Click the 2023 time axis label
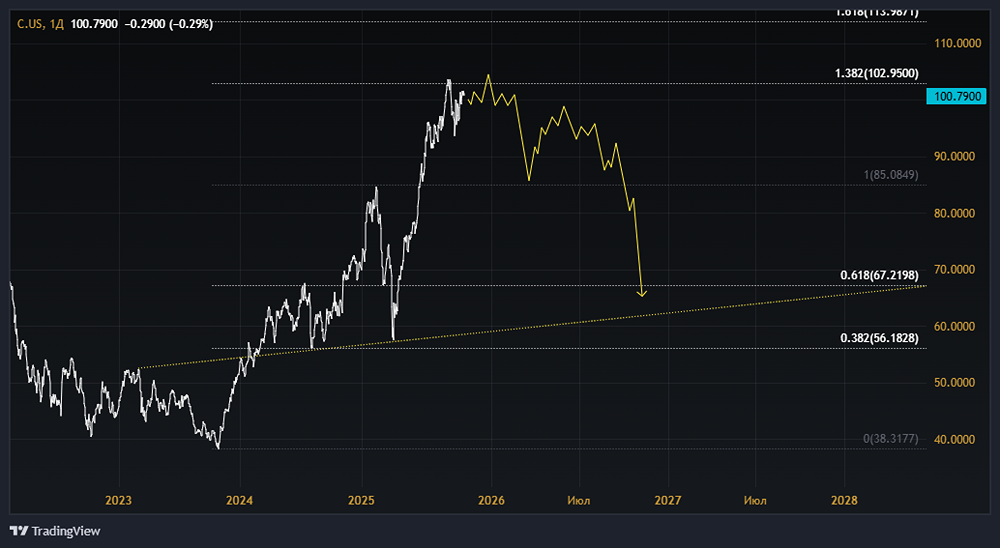Screen dimensions: 1000x548 pos(118,500)
